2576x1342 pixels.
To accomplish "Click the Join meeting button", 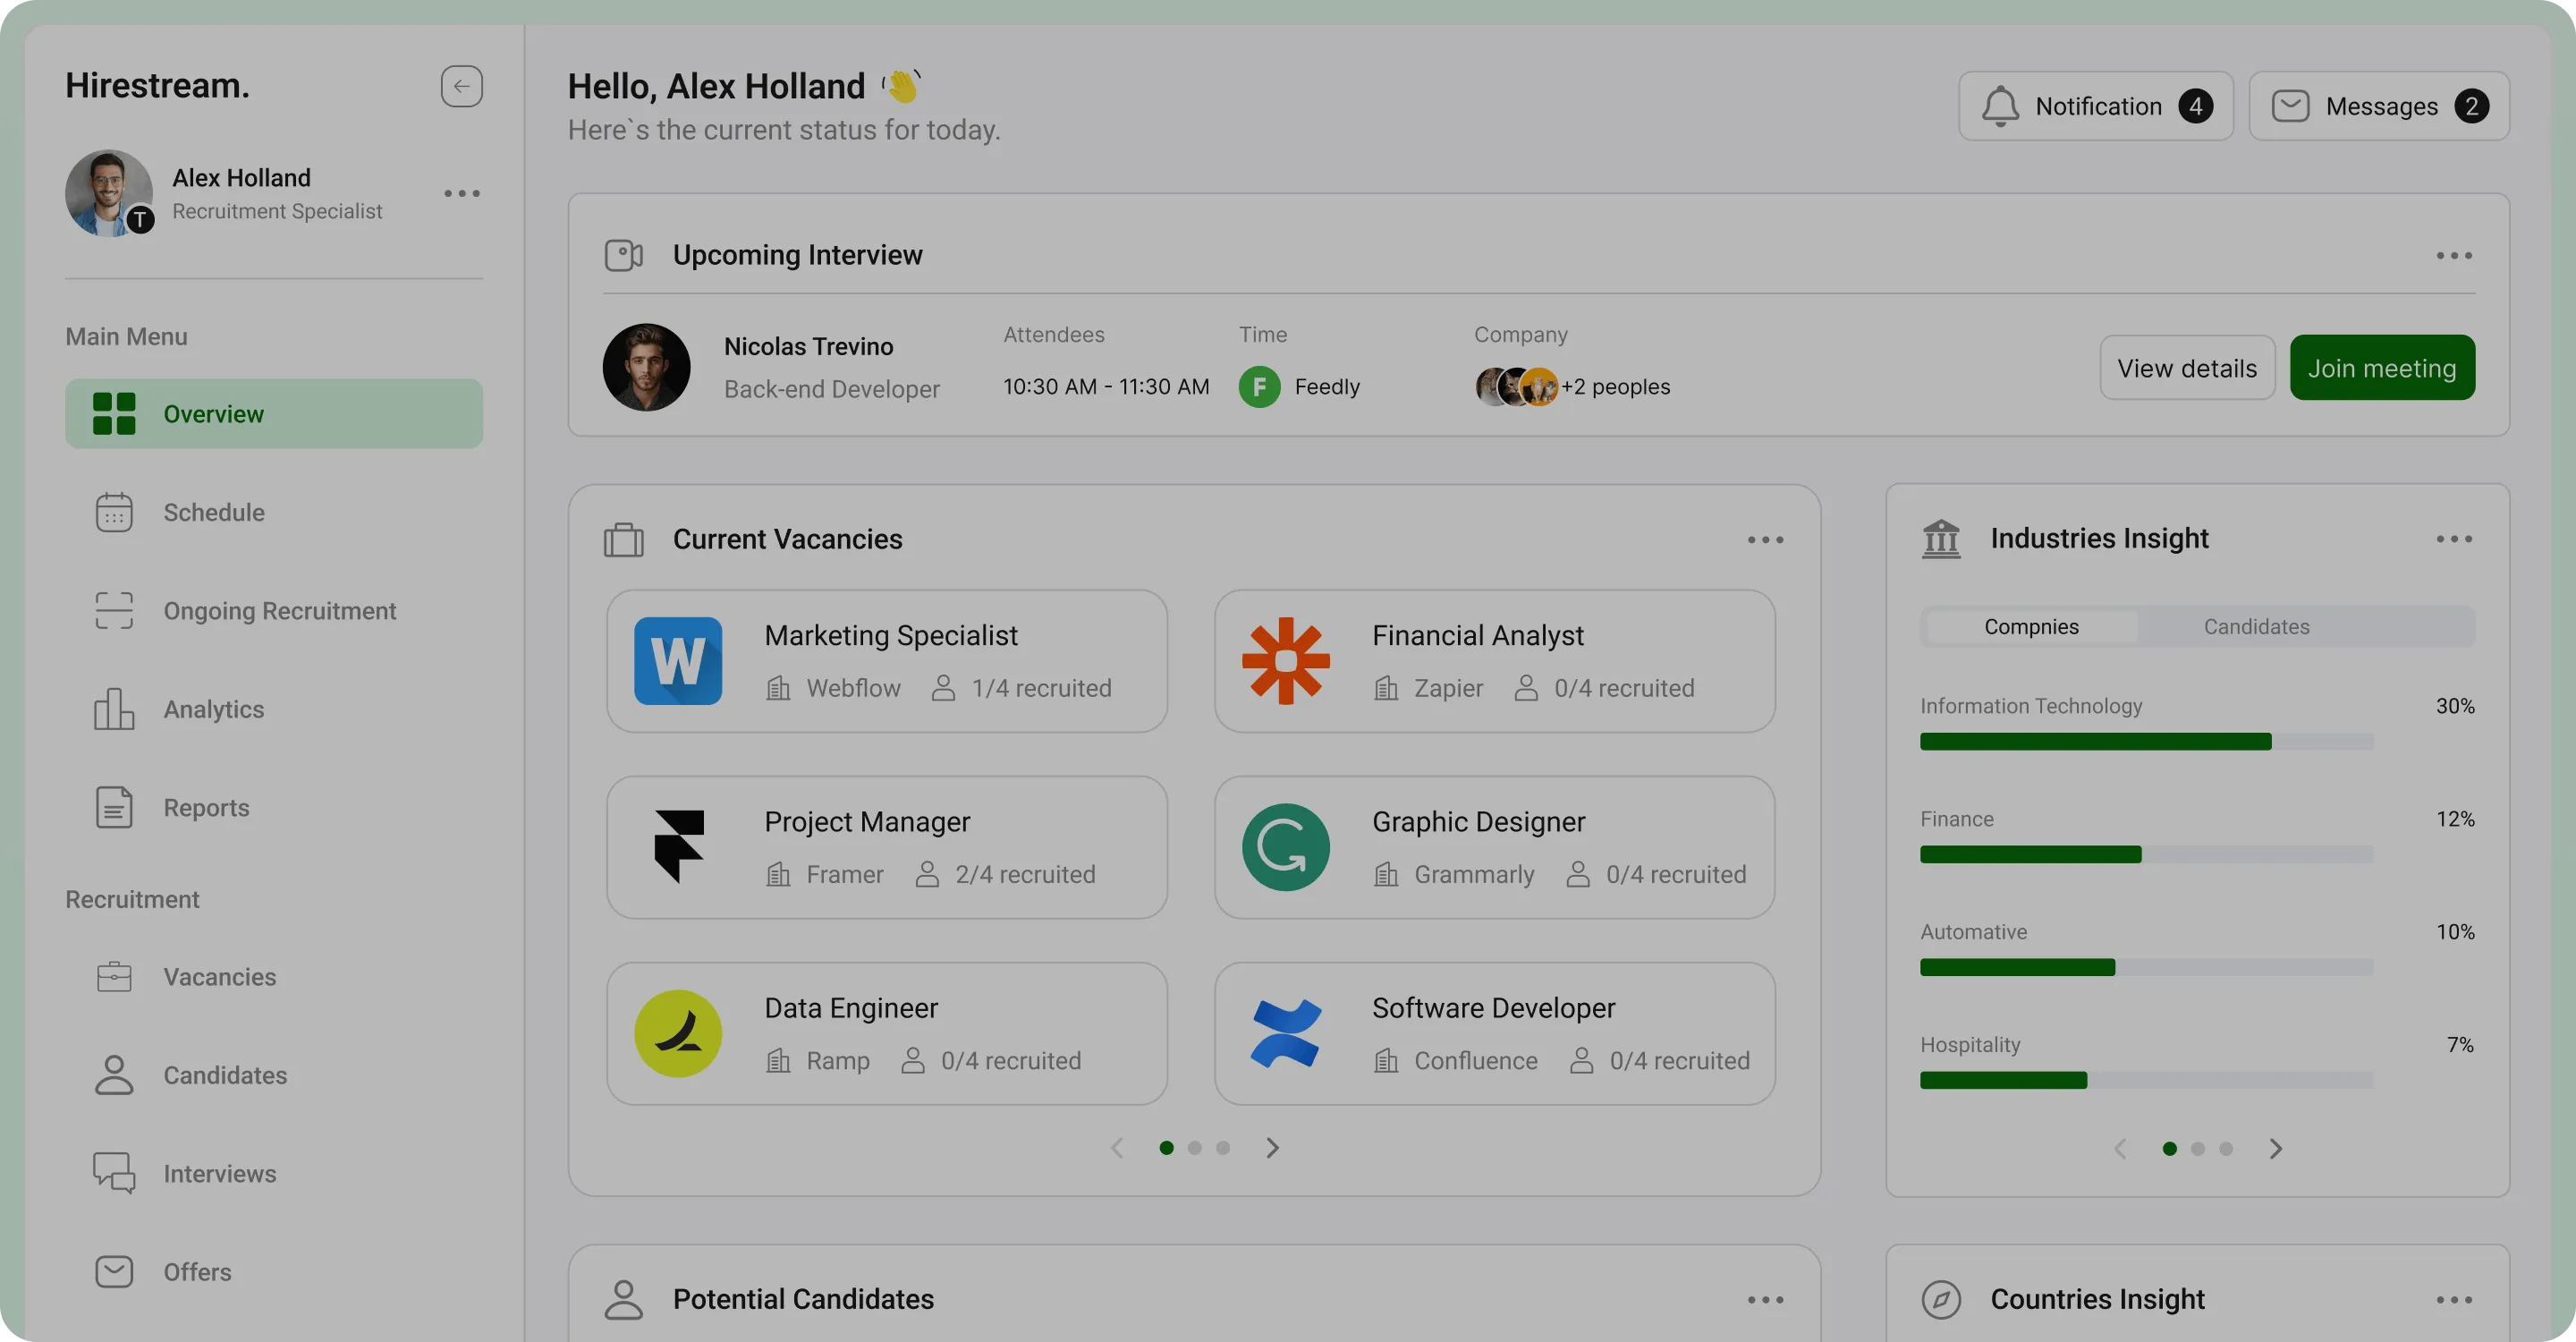I will pyautogui.click(x=2381, y=368).
